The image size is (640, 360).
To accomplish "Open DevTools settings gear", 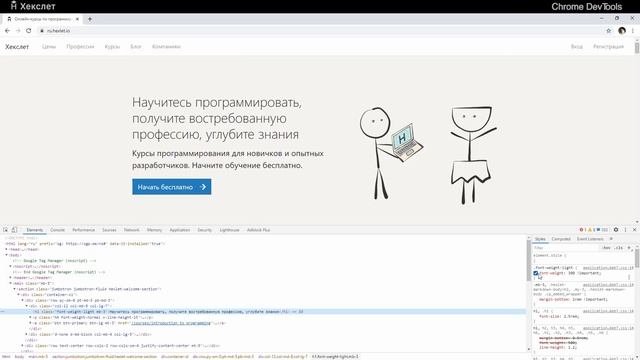I will pos(616,230).
